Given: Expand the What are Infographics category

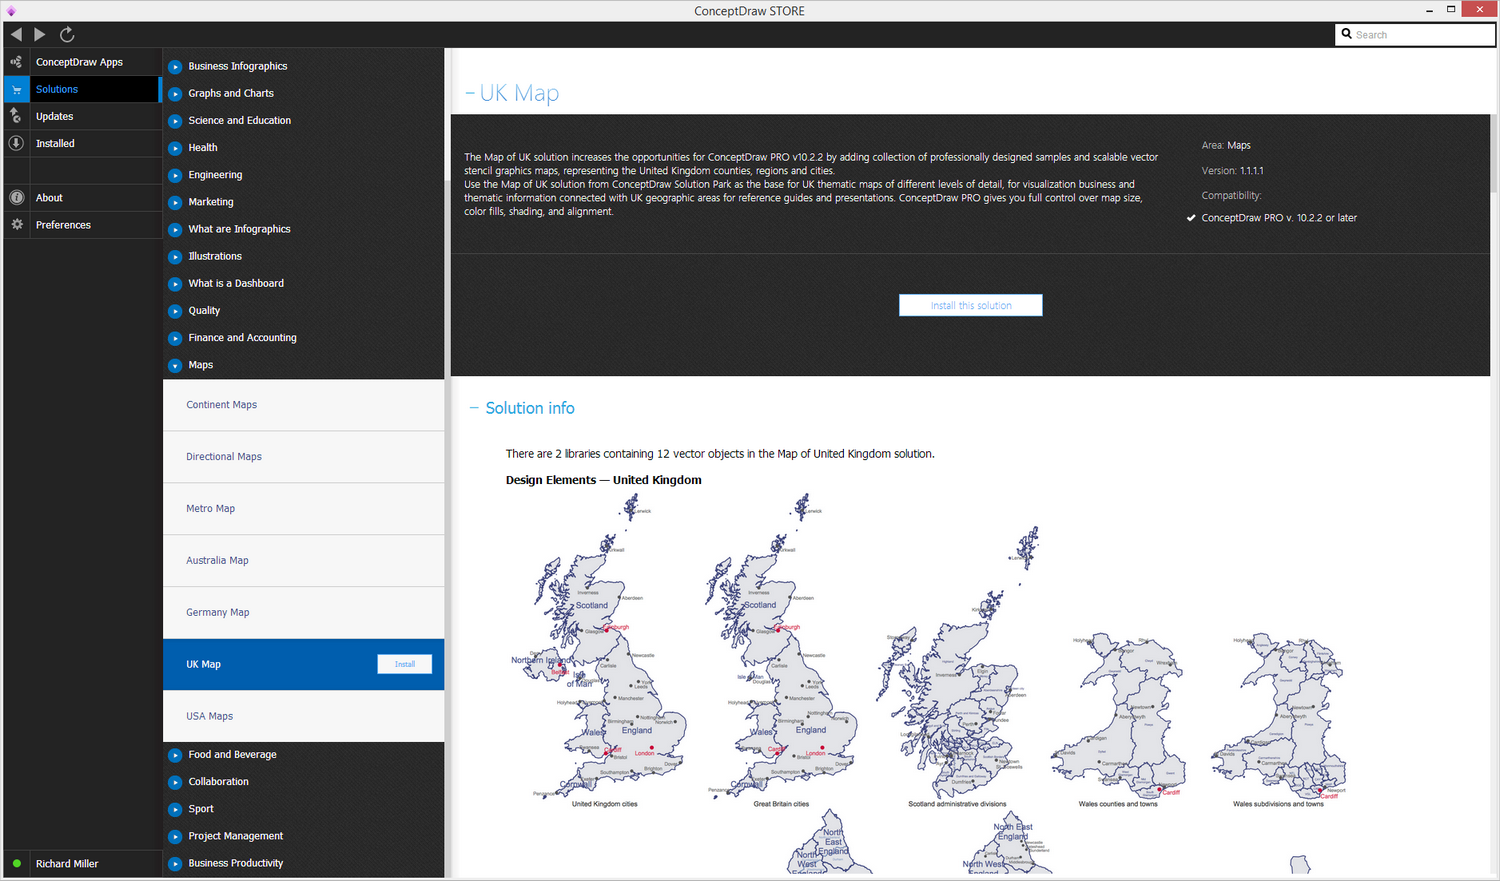Looking at the screenshot, I should pyautogui.click(x=175, y=229).
